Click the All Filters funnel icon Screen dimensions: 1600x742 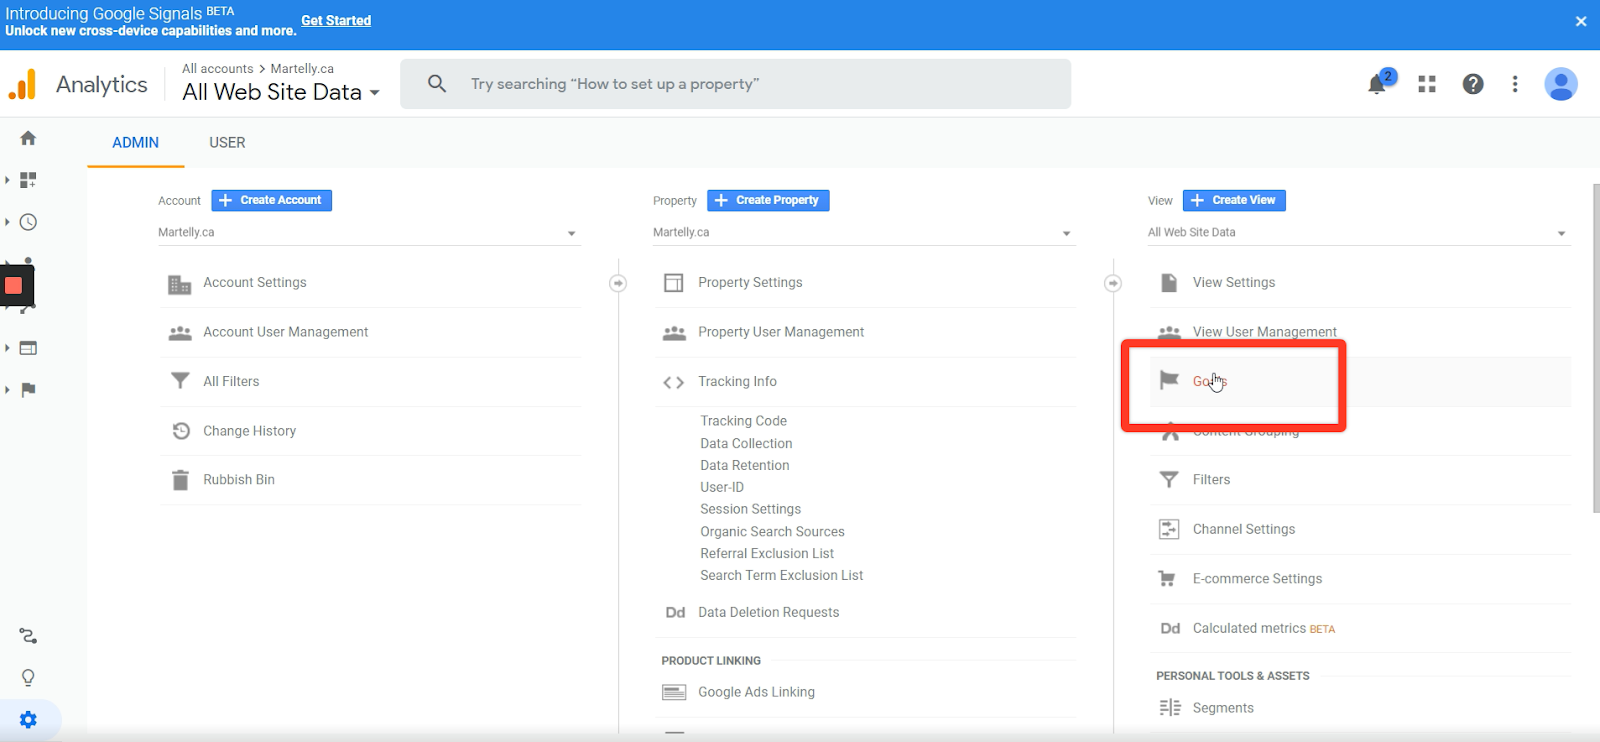click(x=180, y=381)
